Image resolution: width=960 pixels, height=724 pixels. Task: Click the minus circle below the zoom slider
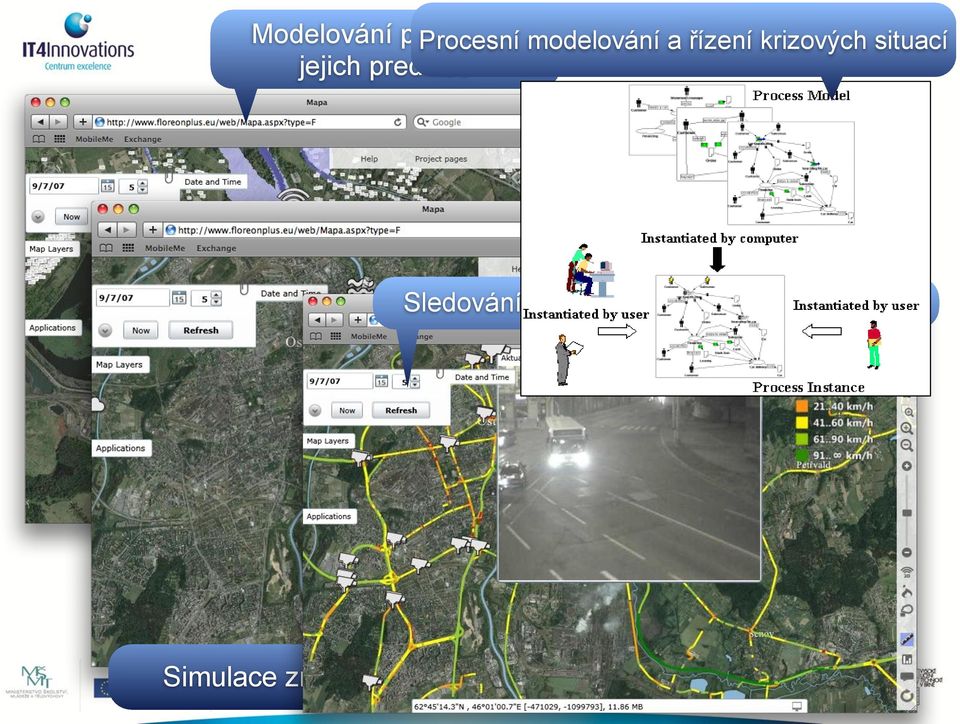(x=907, y=553)
